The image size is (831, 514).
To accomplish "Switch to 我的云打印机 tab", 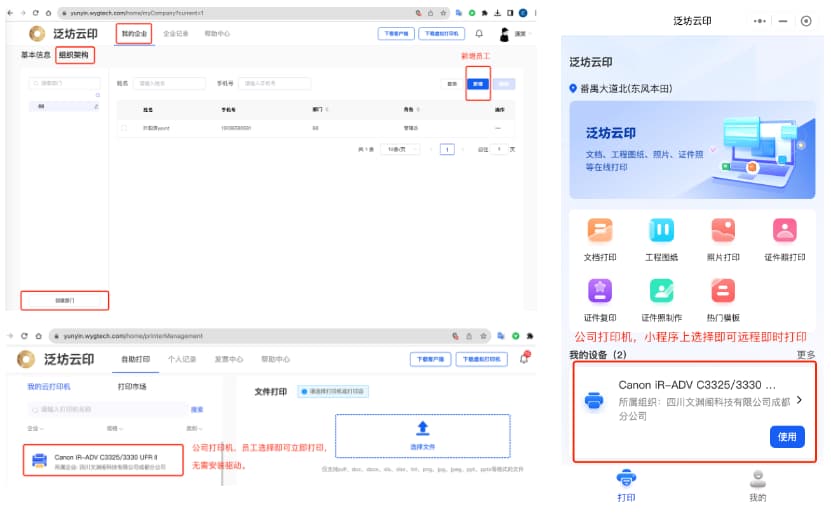I will (49, 387).
